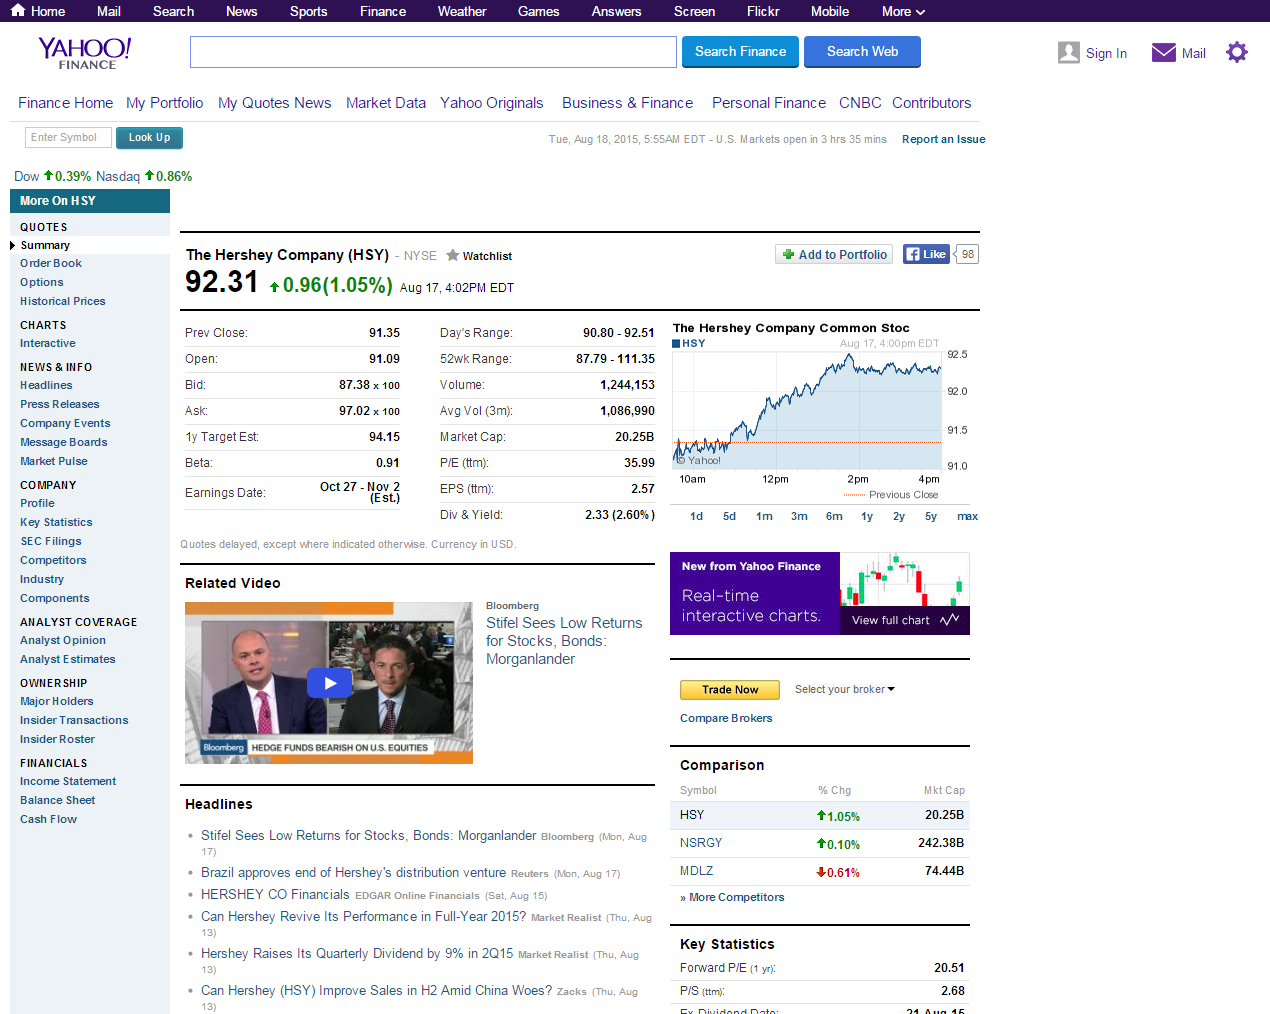Open Message Boards in sidebar
This screenshot has width=1270, height=1014.
pos(63,442)
